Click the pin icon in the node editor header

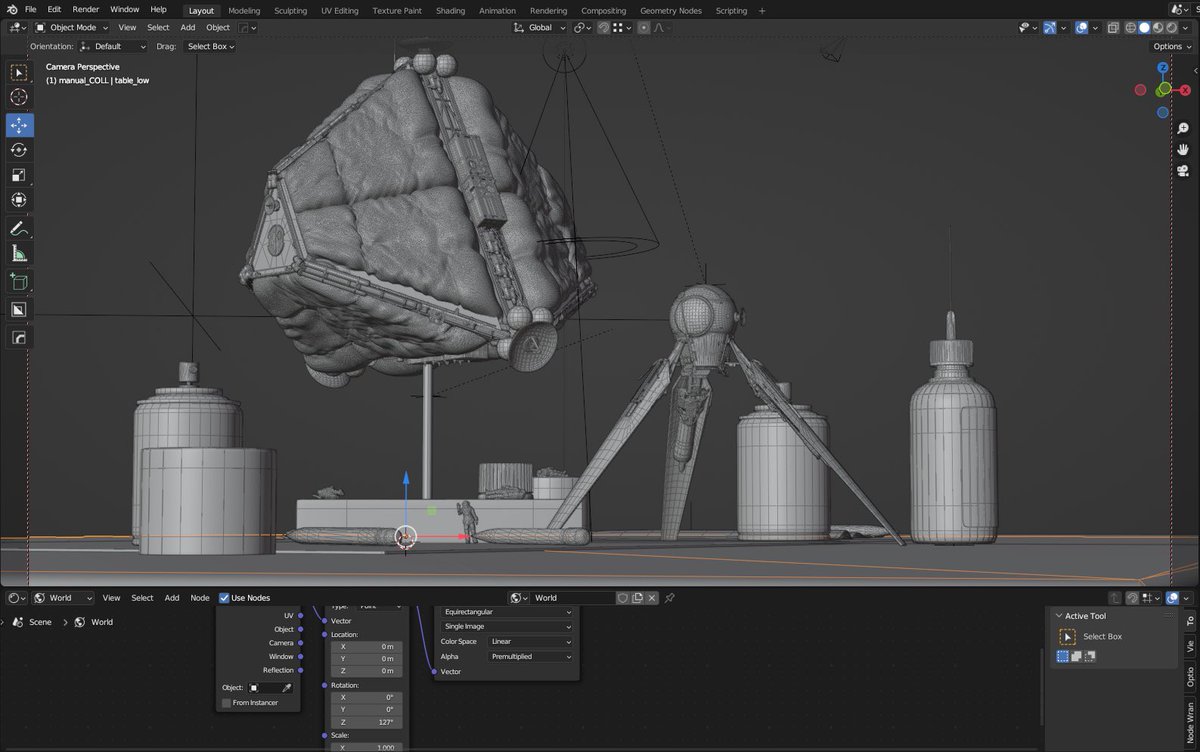click(x=670, y=598)
